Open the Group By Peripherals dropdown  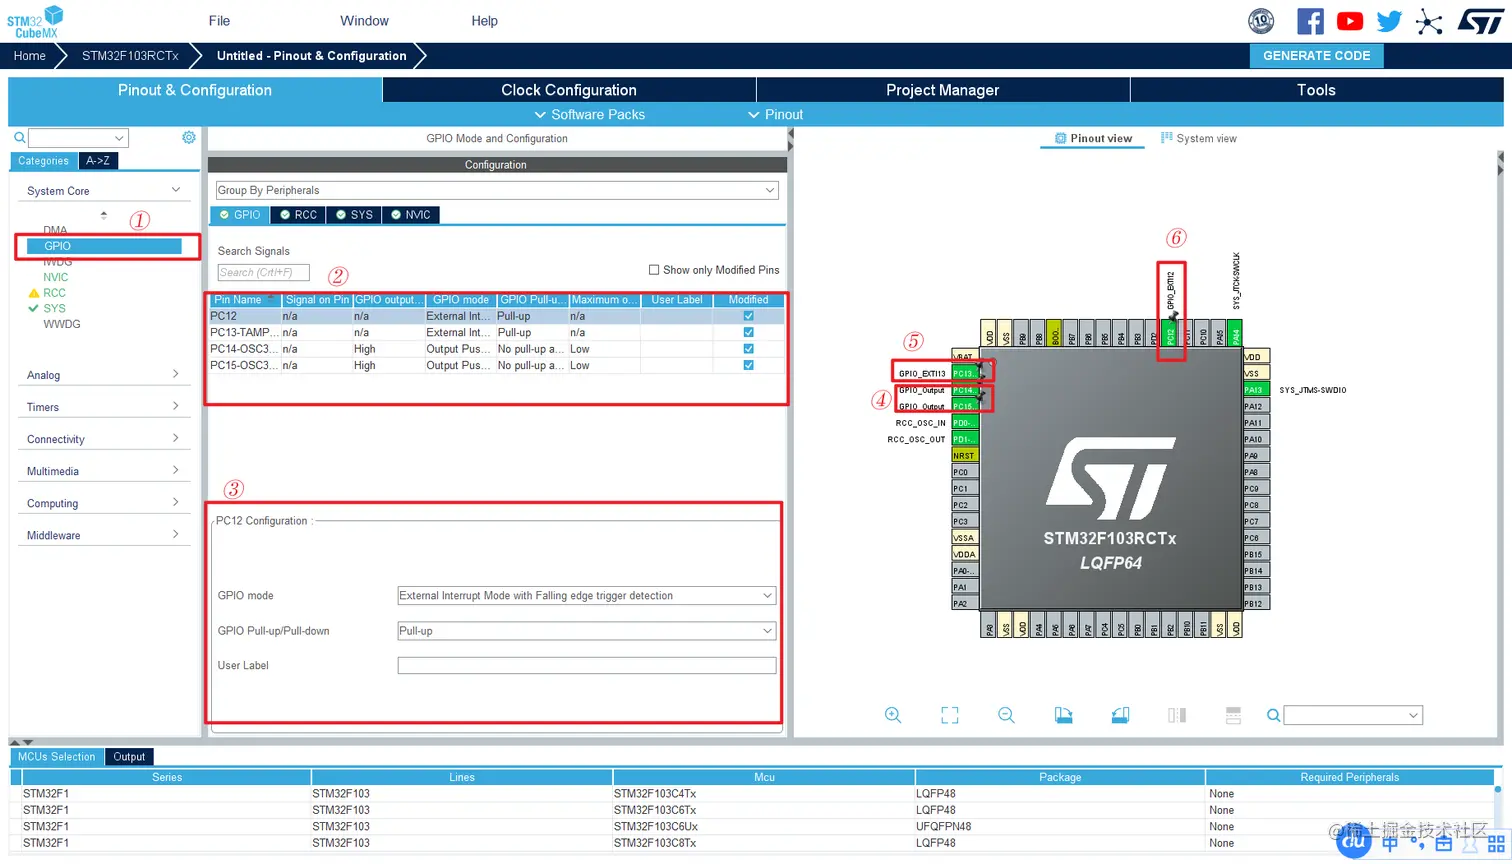coord(497,190)
